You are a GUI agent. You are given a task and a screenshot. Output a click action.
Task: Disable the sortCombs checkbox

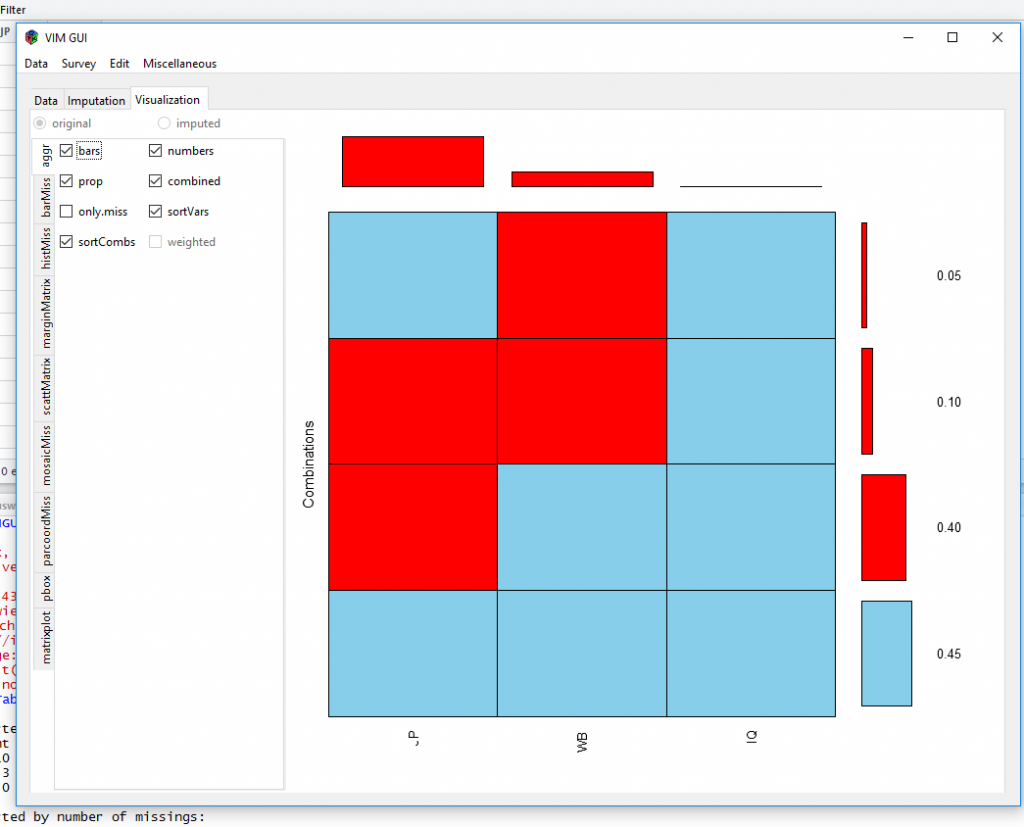click(66, 242)
